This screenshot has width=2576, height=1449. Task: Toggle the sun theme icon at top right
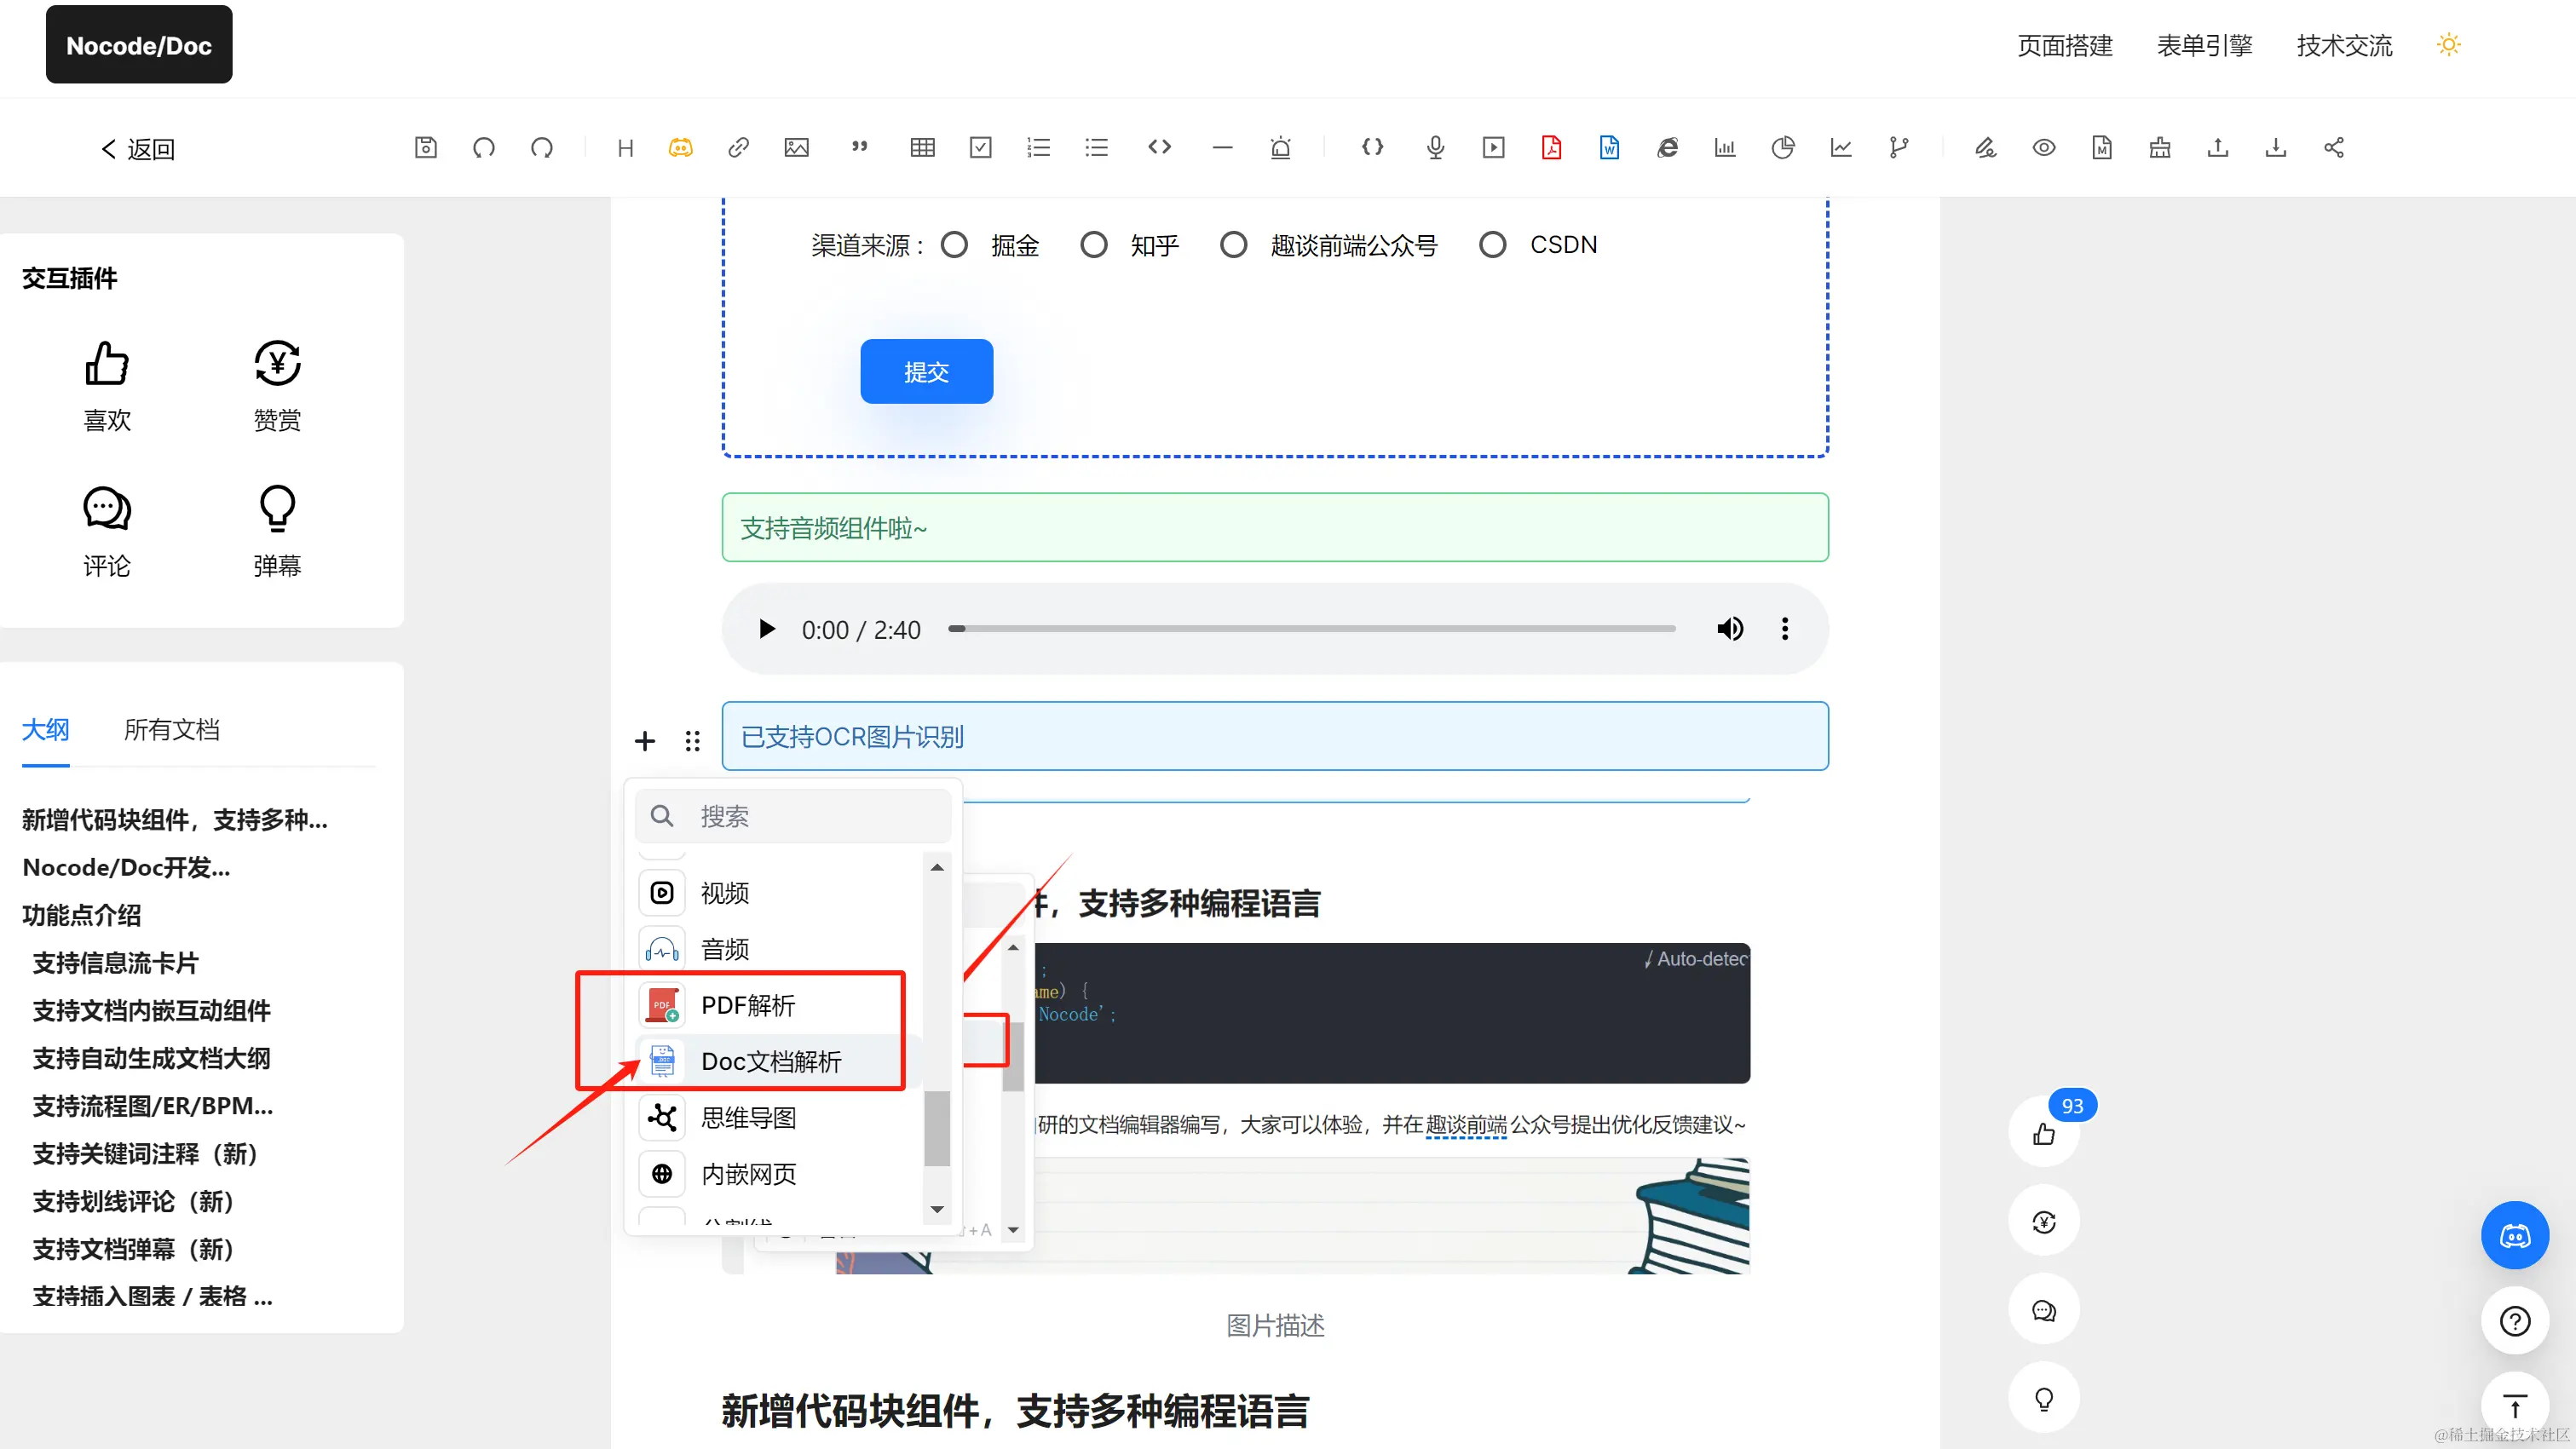click(2448, 45)
